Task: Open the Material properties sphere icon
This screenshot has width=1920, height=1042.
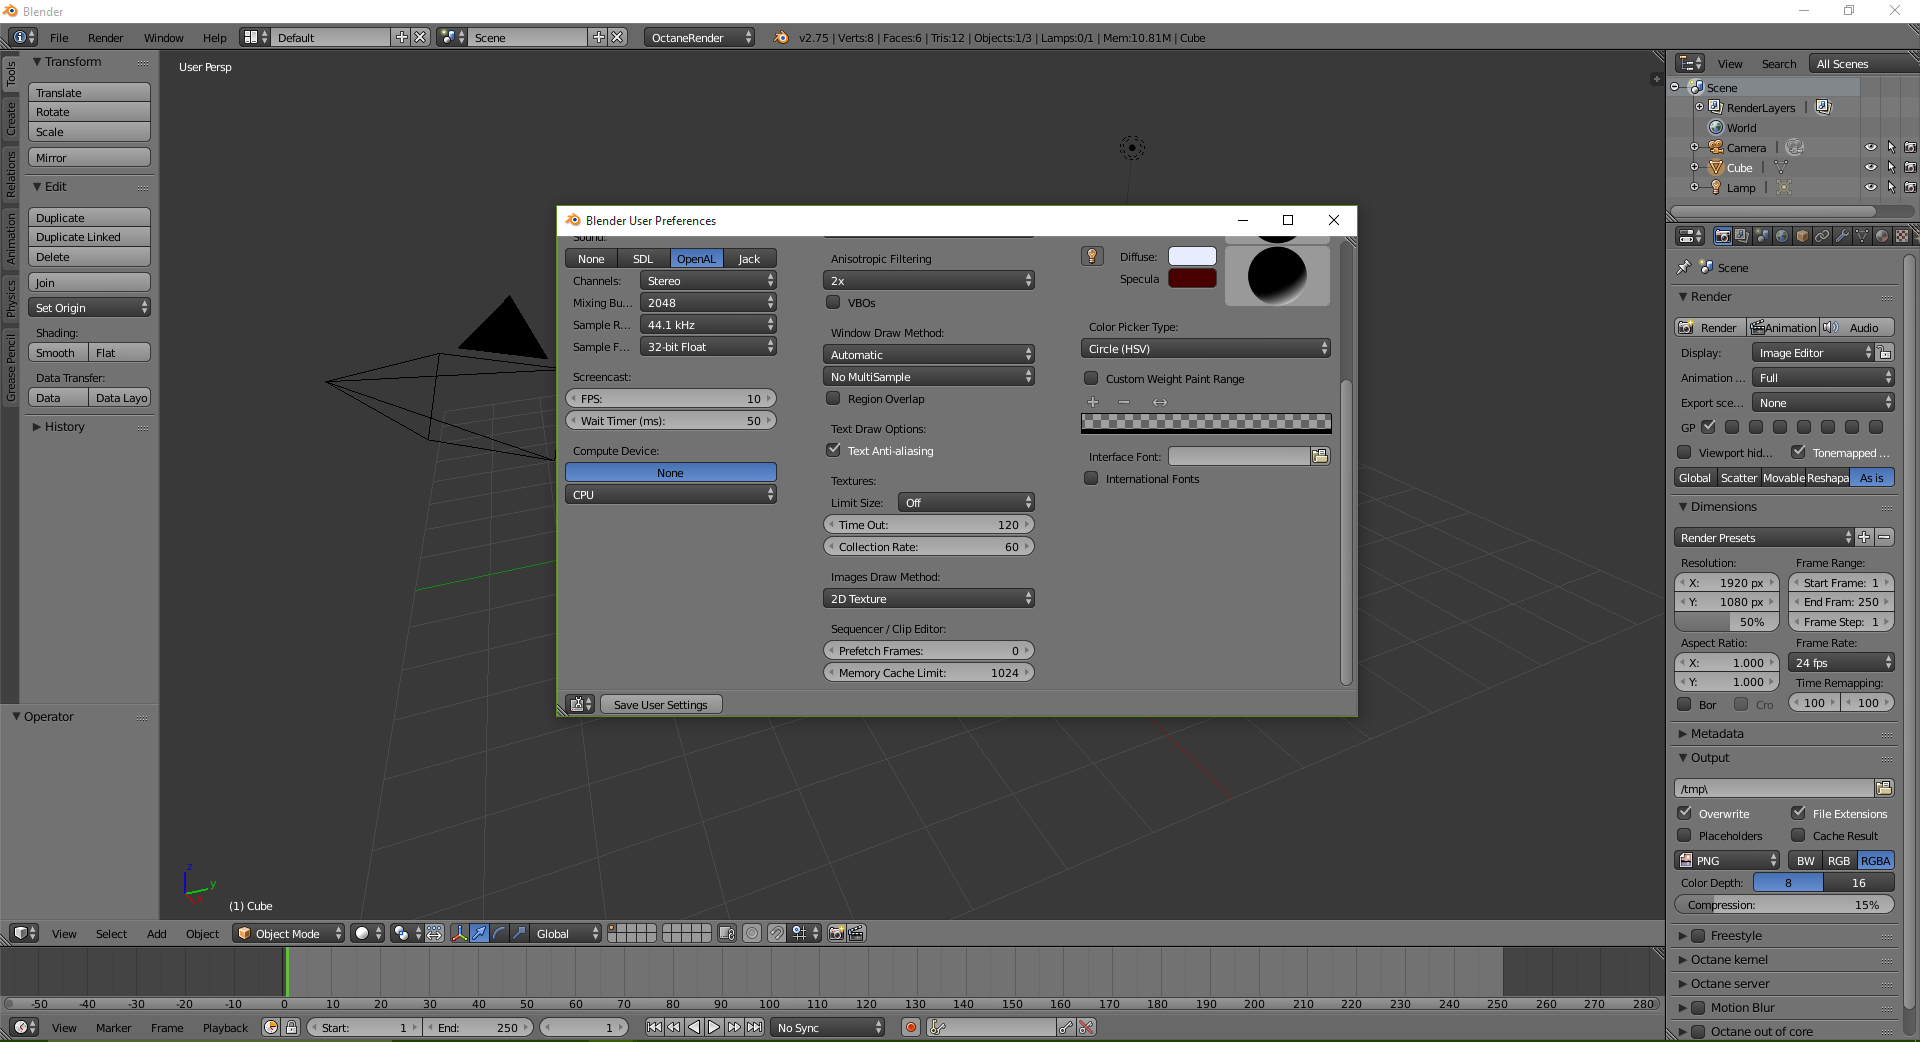Action: 1882,236
